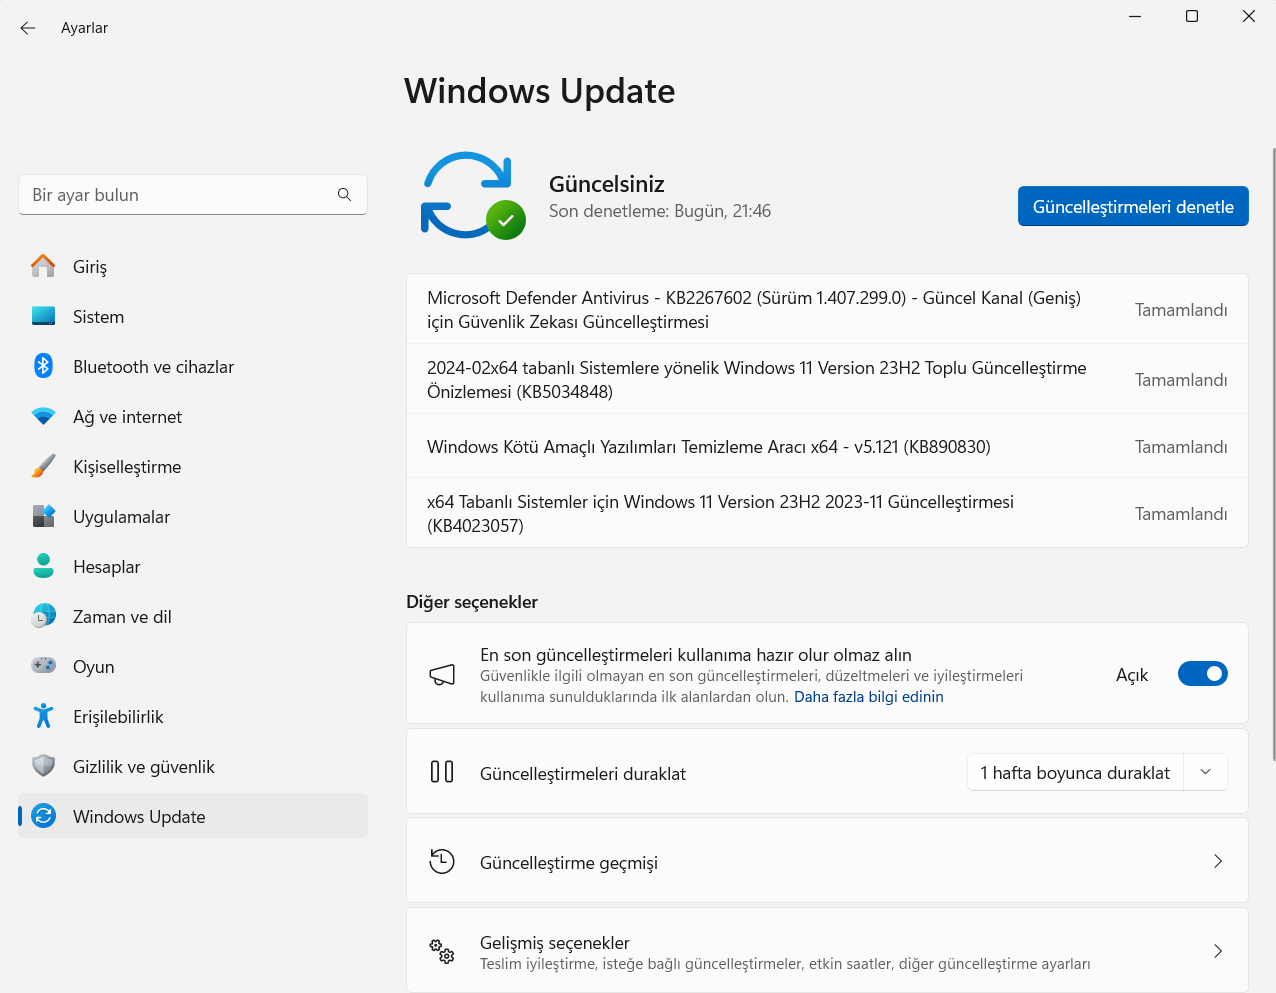Click the megaphone icon for latest updates
This screenshot has width=1276, height=993.
[442, 675]
